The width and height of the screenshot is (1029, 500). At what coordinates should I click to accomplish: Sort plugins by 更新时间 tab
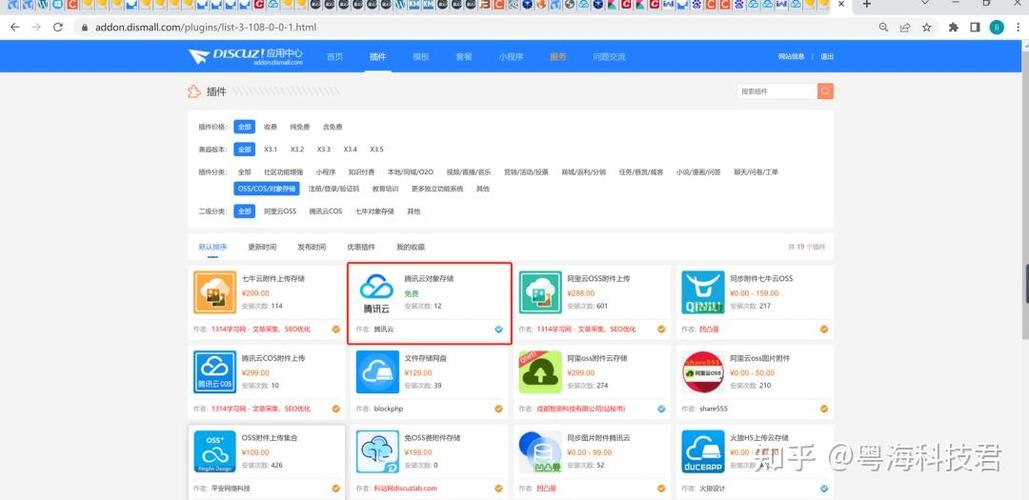(x=262, y=247)
